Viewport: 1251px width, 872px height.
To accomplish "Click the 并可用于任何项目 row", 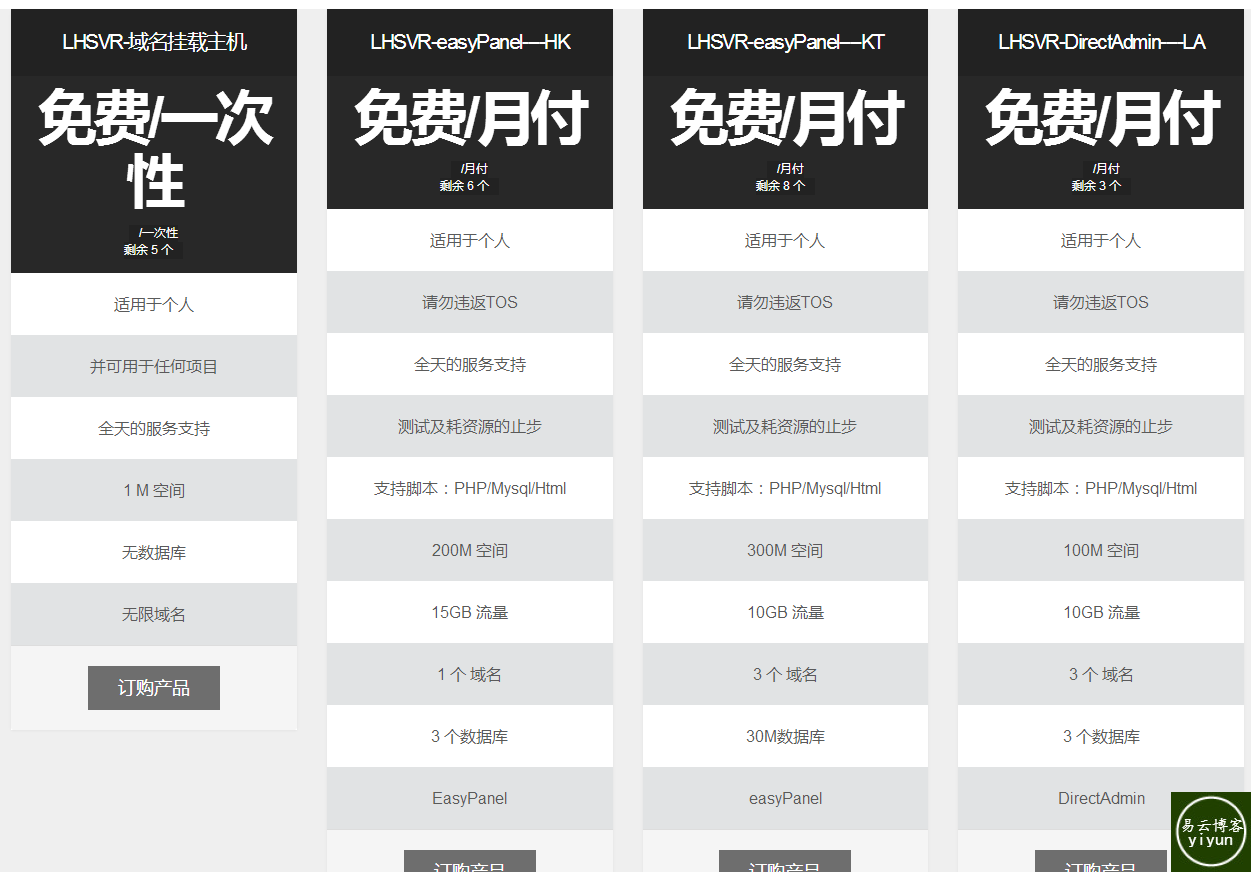I will (x=154, y=366).
